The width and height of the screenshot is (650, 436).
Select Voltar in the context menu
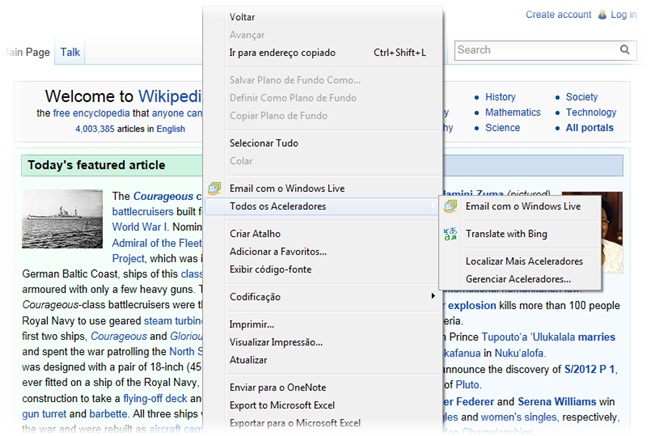coord(242,17)
